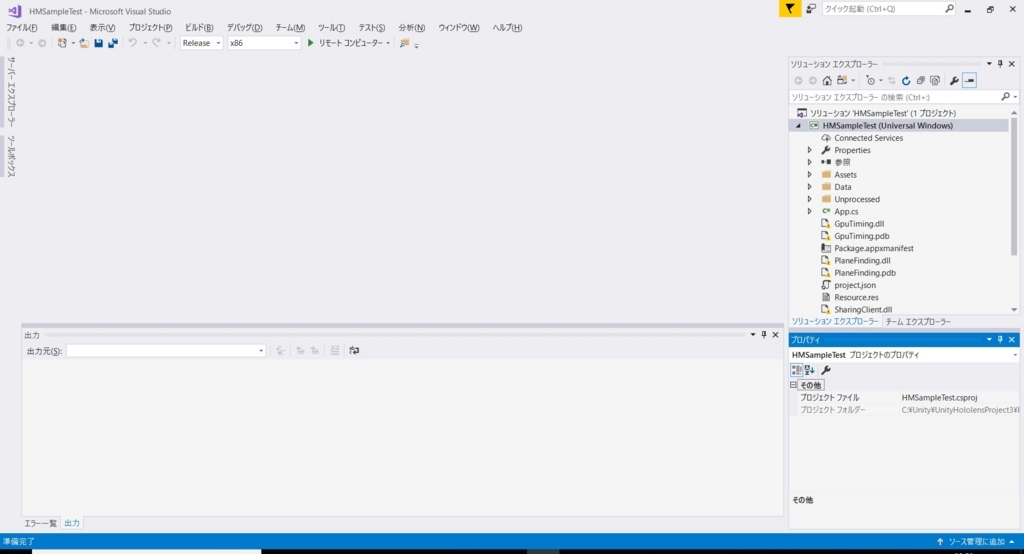Image resolution: width=1024 pixels, height=554 pixels.
Task: Click the New Project toolbar icon
Action: pos(61,43)
